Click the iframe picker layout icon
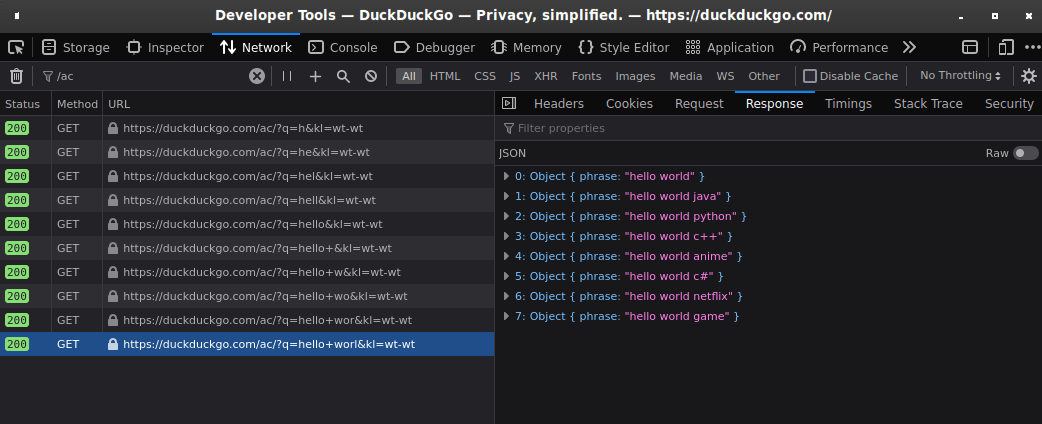The width and height of the screenshot is (1042, 424). [970, 47]
